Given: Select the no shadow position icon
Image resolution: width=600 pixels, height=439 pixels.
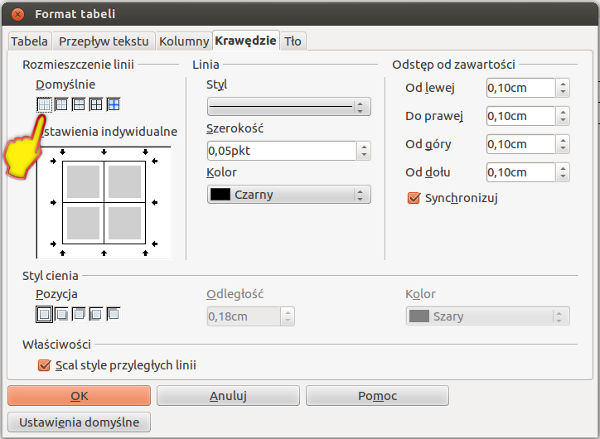Looking at the screenshot, I should (x=44, y=314).
